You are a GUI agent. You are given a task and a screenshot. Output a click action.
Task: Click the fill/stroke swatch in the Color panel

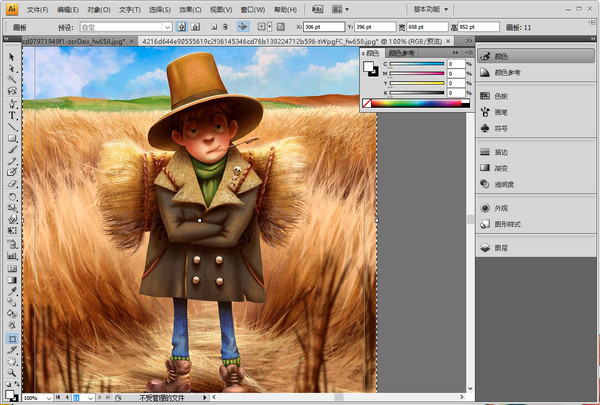369,68
